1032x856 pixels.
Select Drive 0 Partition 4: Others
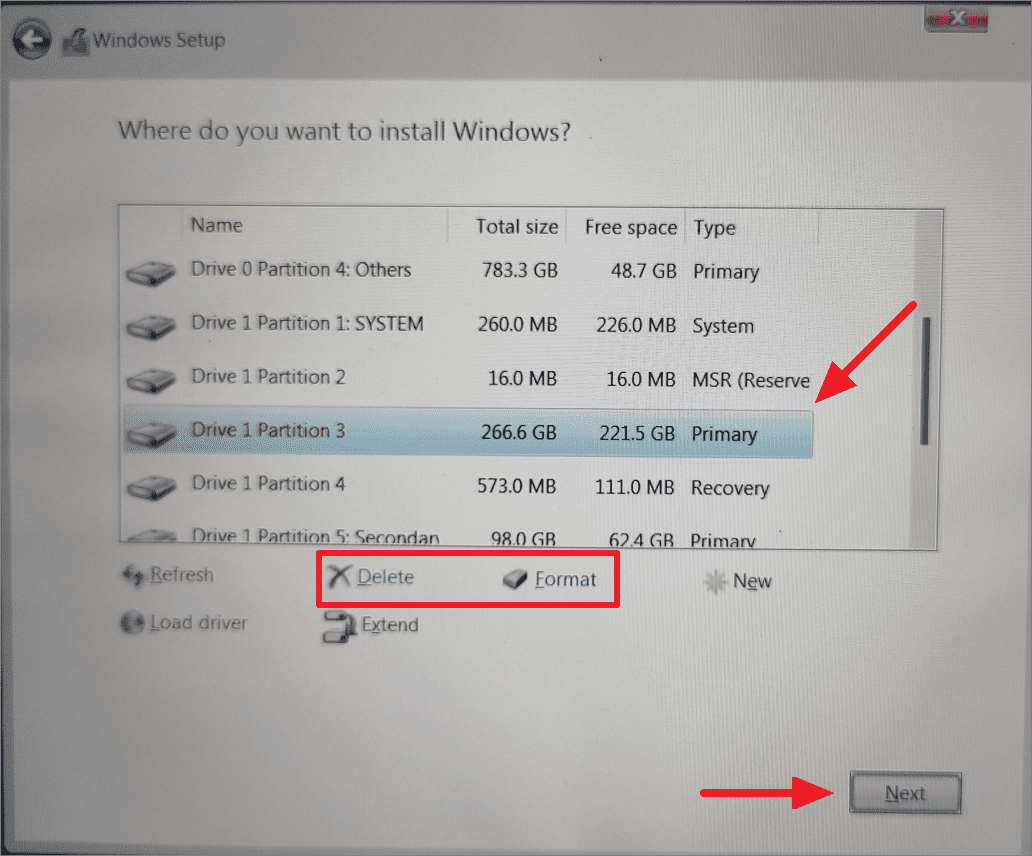pyautogui.click(x=468, y=272)
